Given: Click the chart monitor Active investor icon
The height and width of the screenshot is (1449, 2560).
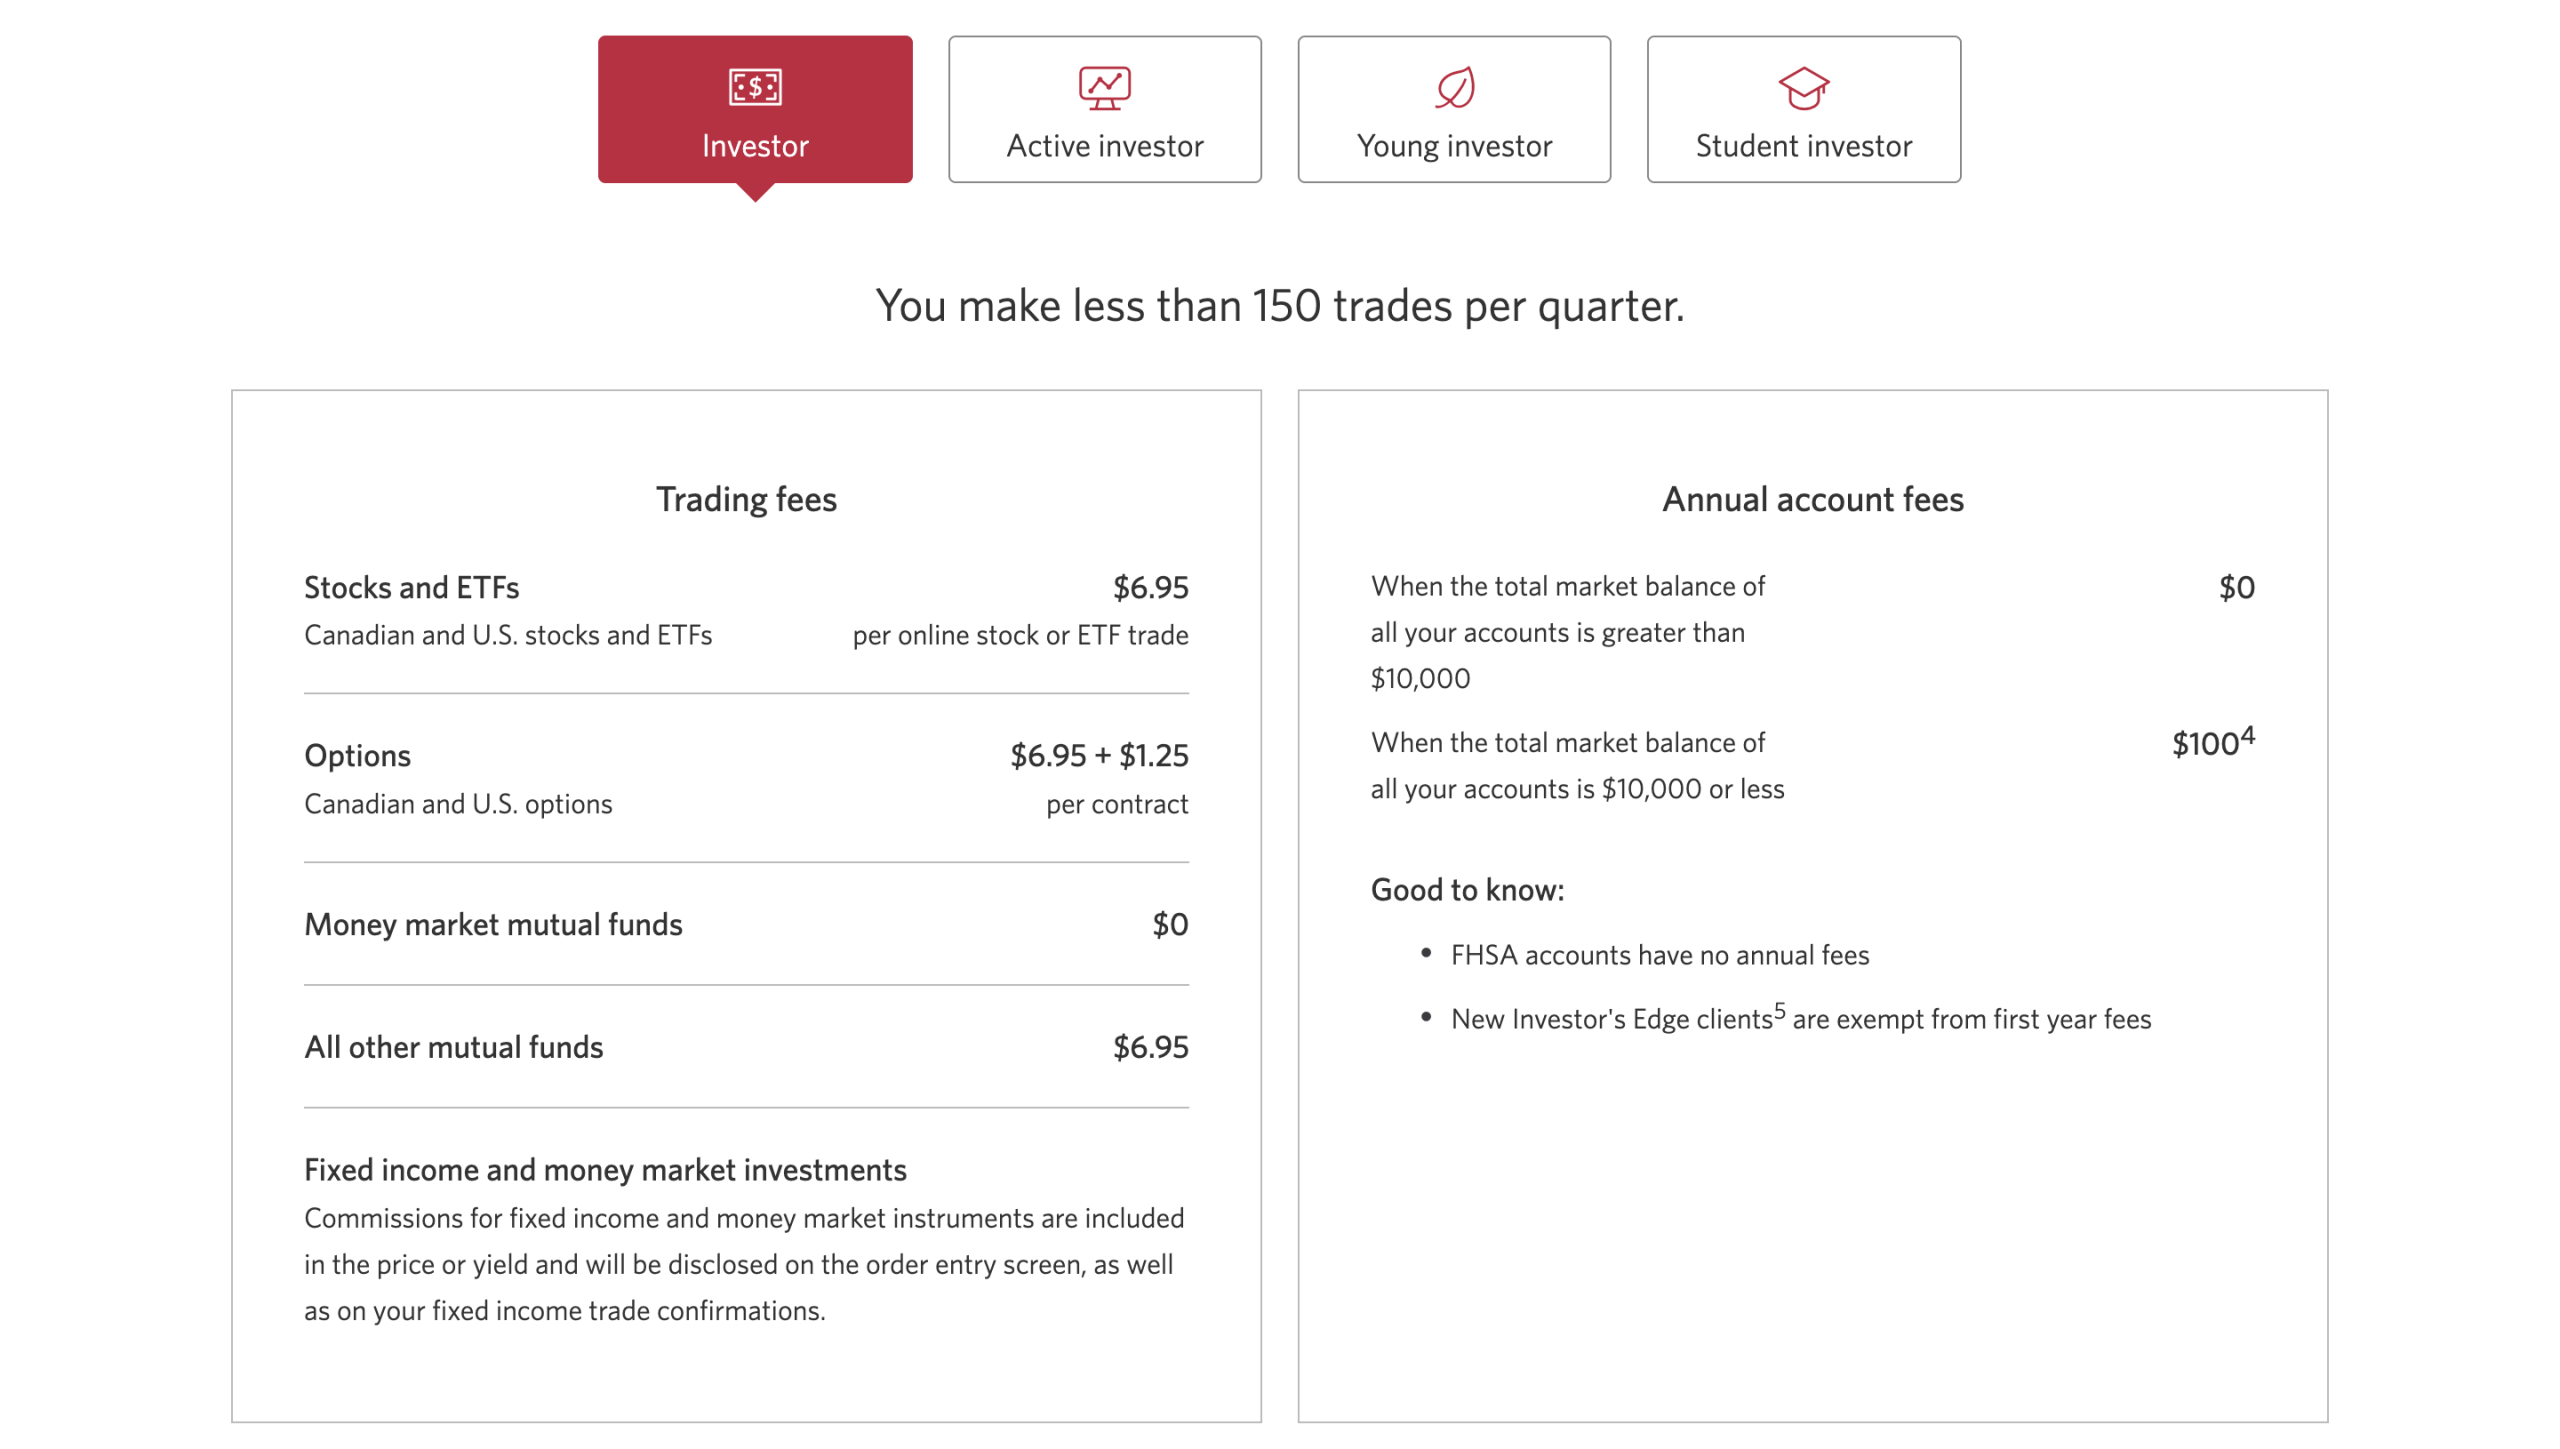Looking at the screenshot, I should point(1104,87).
